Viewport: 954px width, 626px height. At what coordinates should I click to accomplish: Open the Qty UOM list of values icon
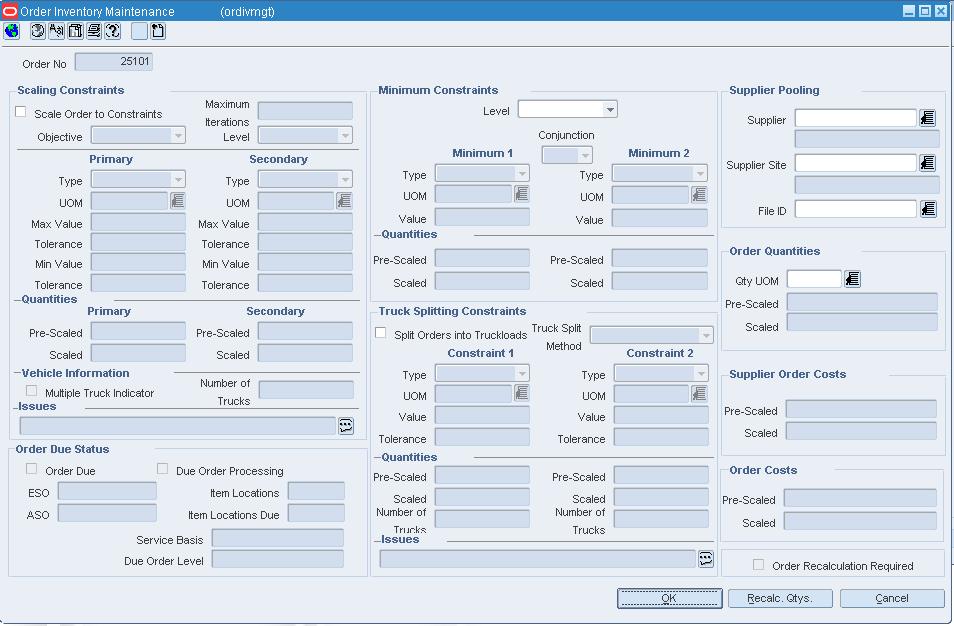(x=852, y=279)
